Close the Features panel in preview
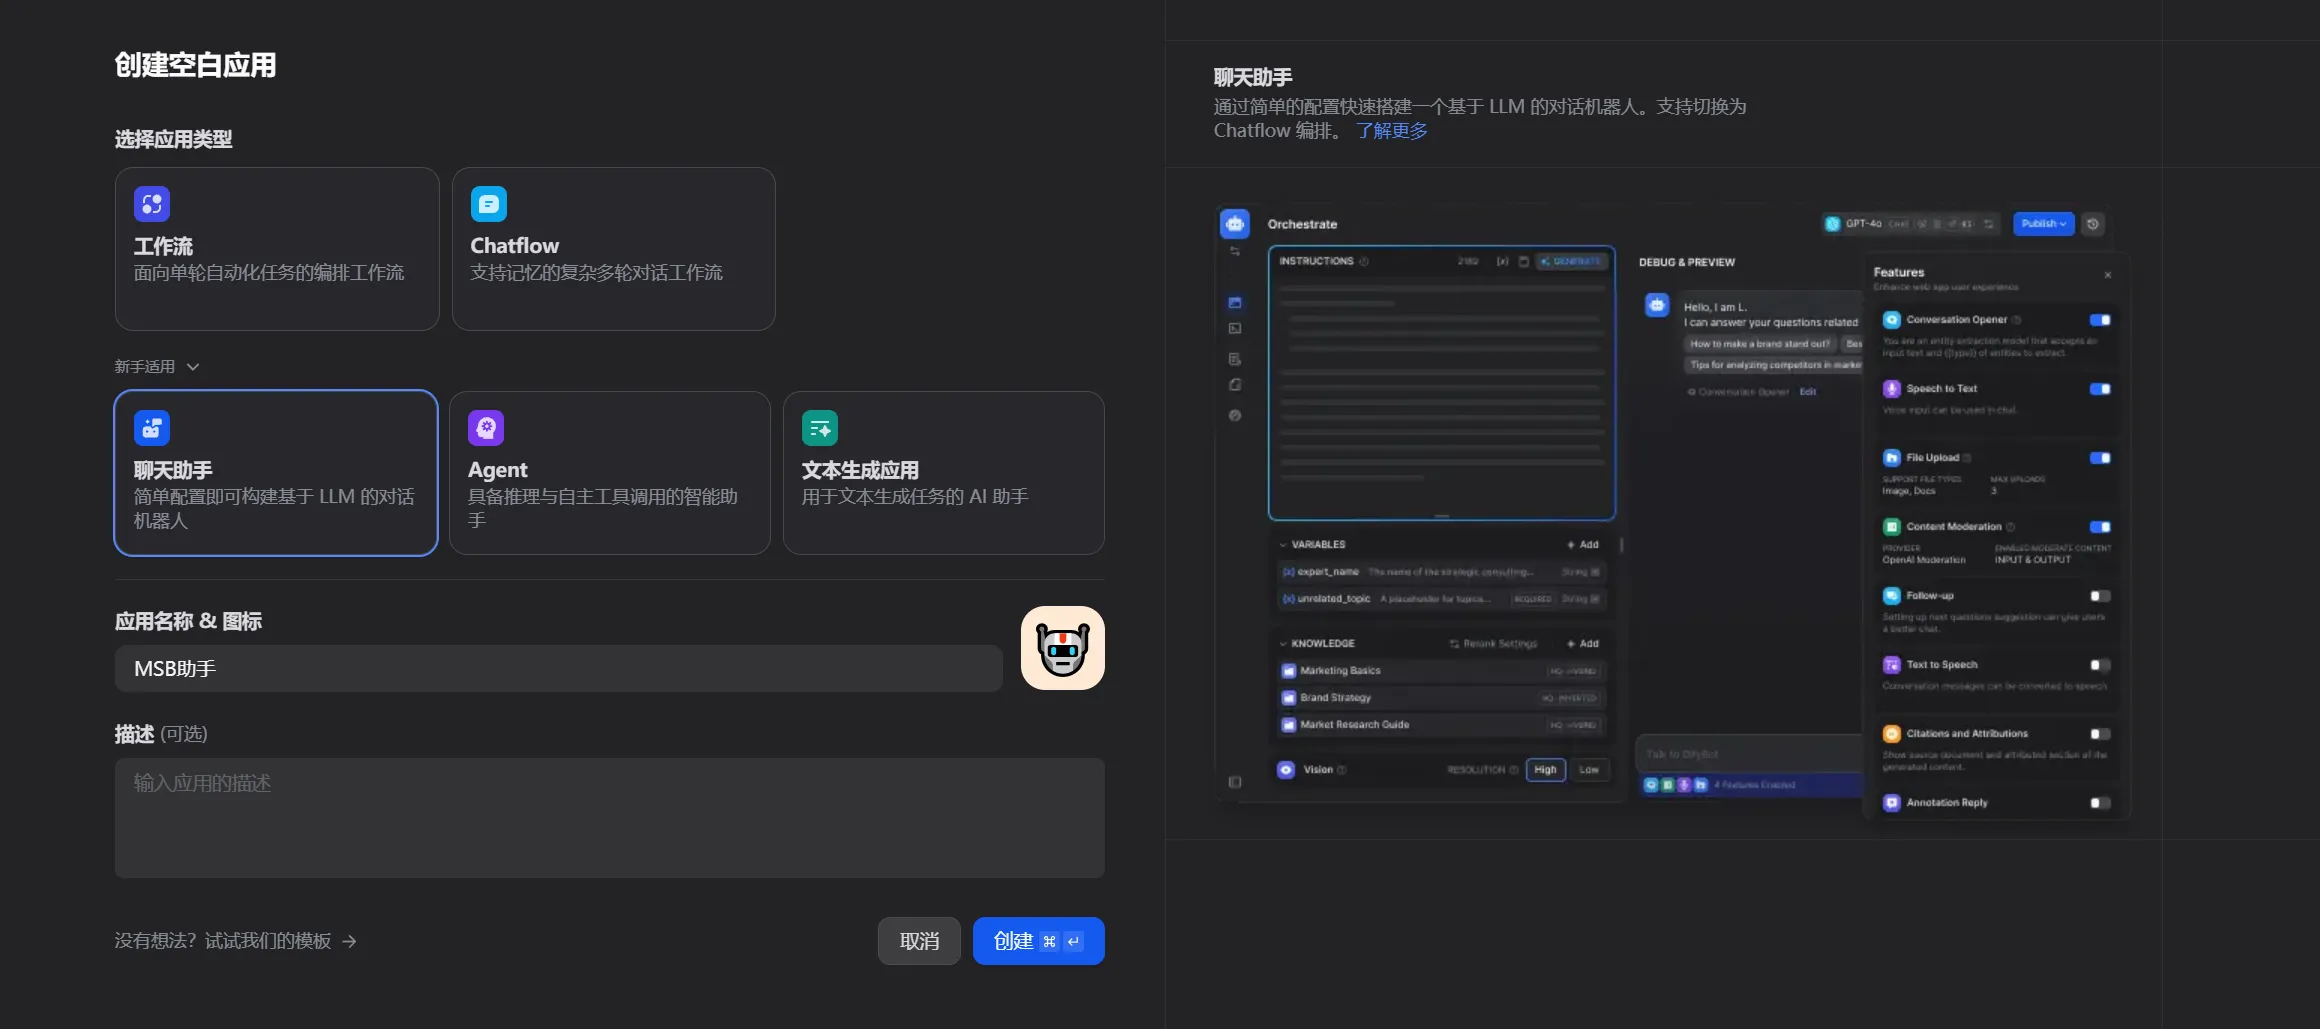Image resolution: width=2320 pixels, height=1029 pixels. (2108, 275)
